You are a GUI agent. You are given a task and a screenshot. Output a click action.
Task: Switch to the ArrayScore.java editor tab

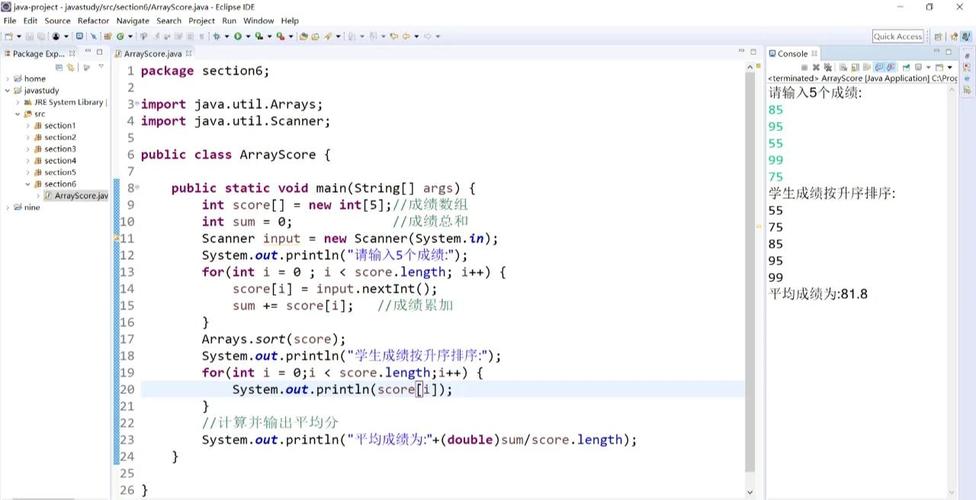pyautogui.click(x=152, y=54)
